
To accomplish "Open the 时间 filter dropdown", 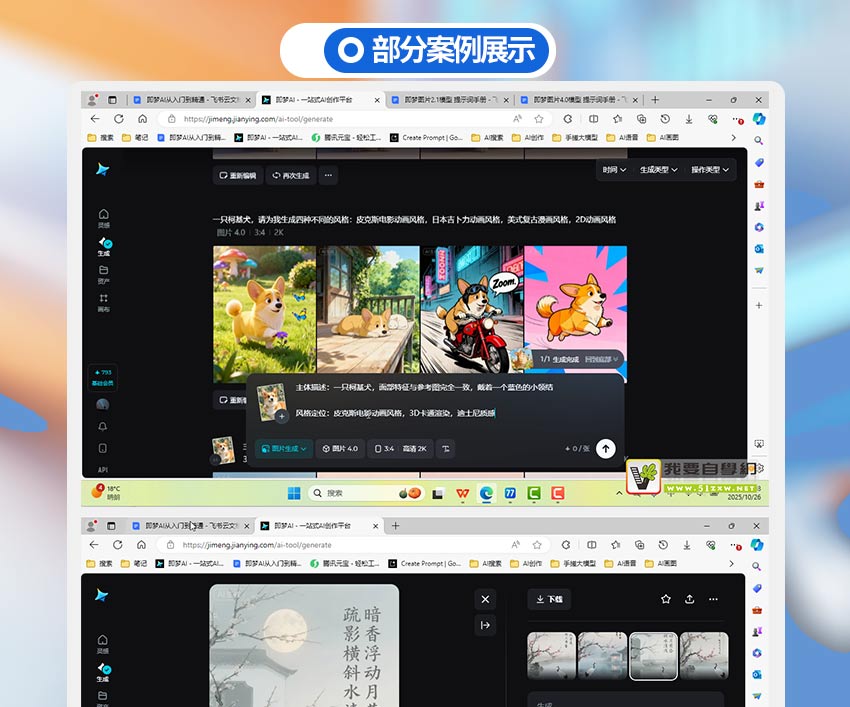I will tap(614, 170).
